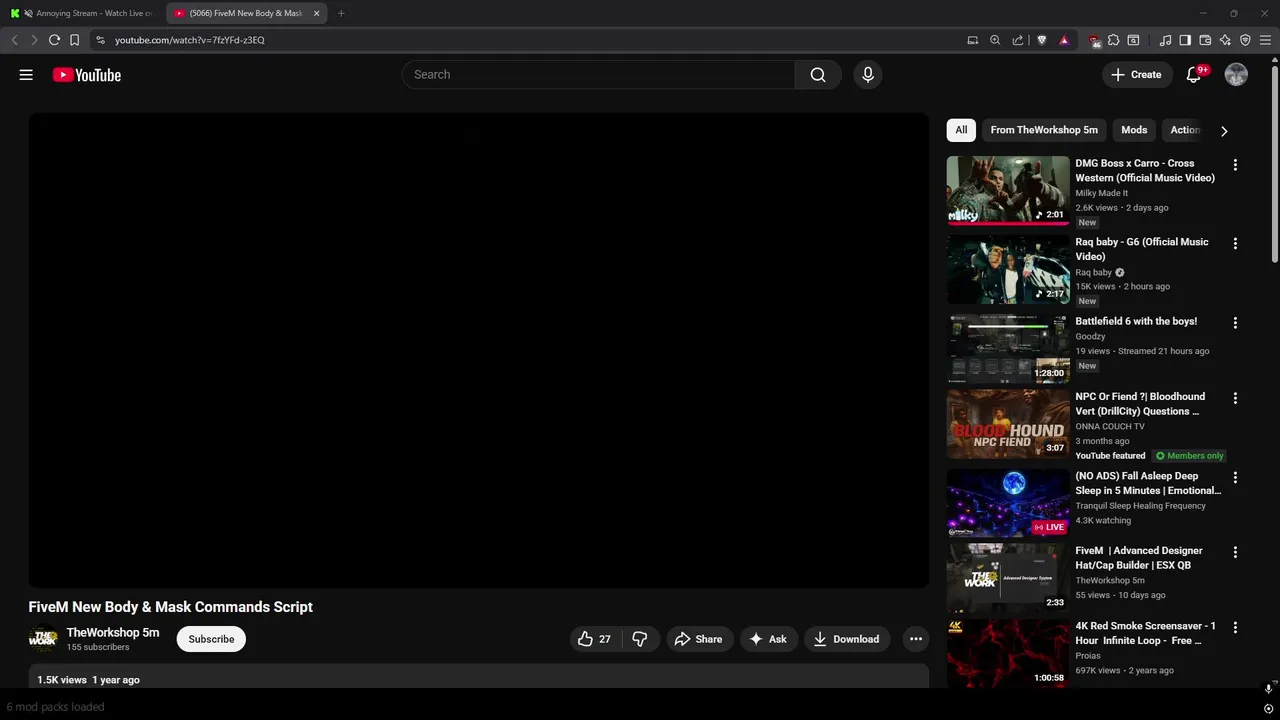Open options for DMG Boss x Carro video
Screen dimensions: 1280x720
[x=1235, y=165]
